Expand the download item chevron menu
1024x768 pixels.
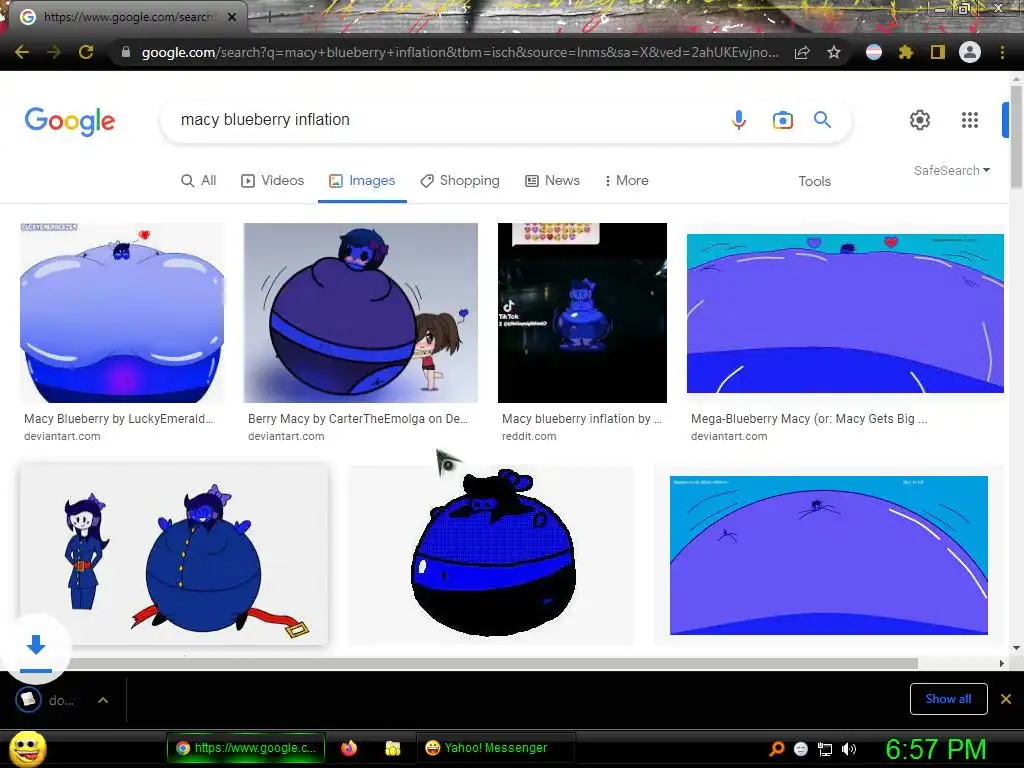tap(103, 700)
